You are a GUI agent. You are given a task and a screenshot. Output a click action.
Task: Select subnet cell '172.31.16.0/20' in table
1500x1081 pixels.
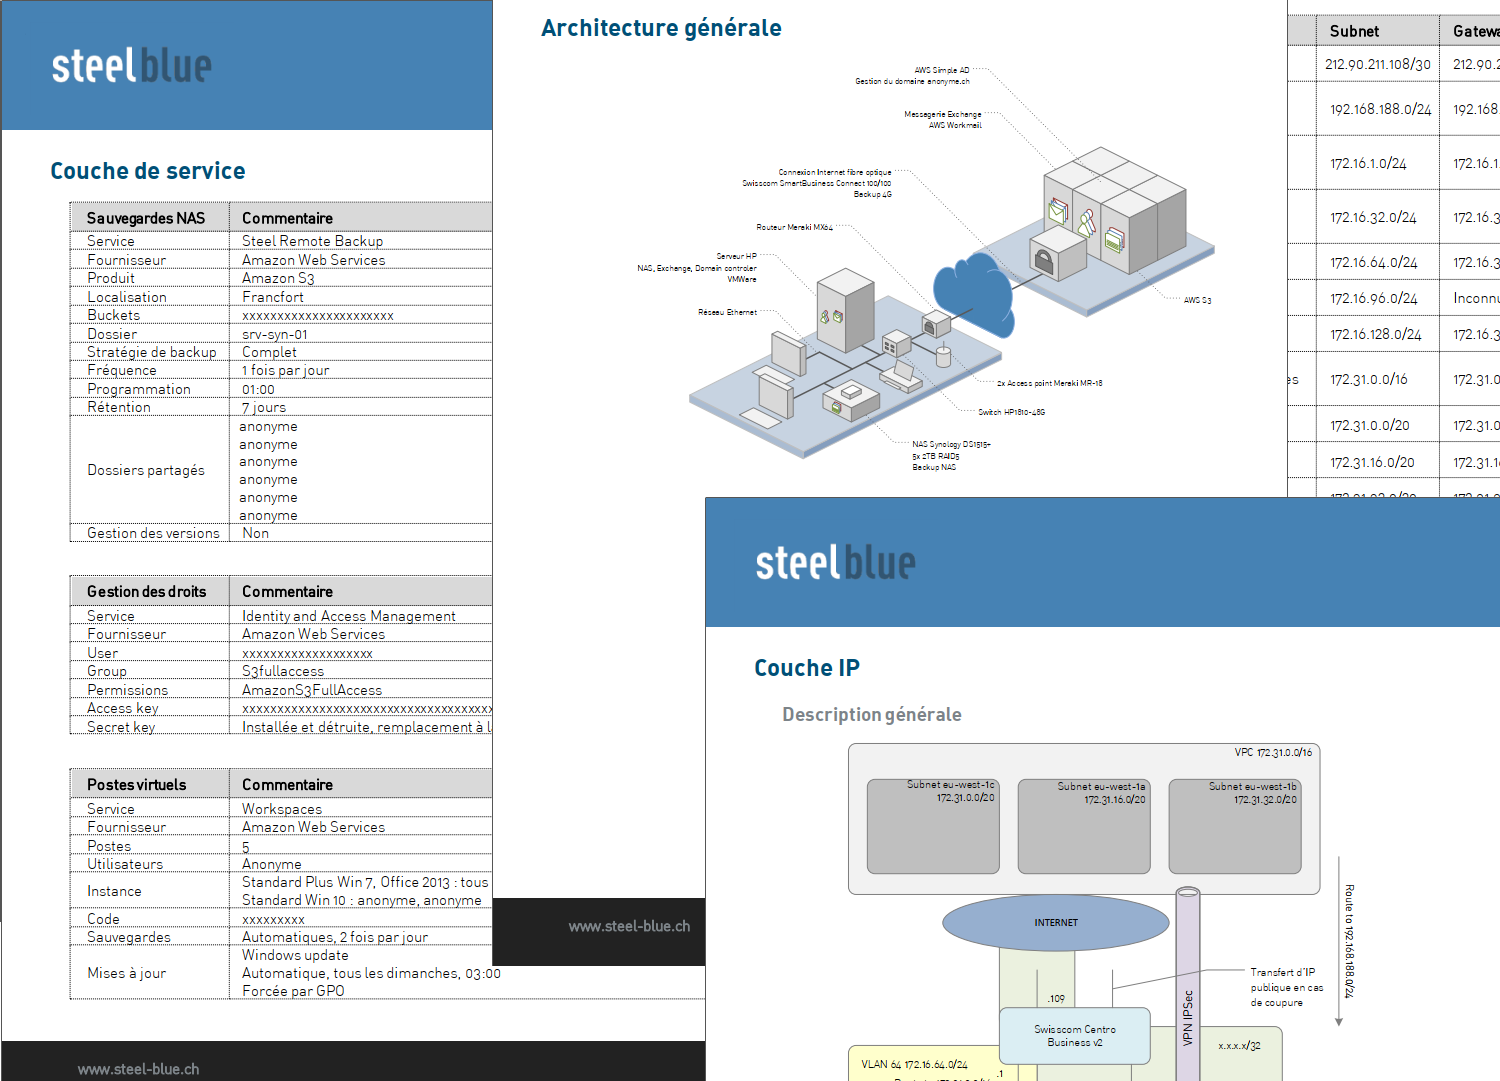[1372, 462]
